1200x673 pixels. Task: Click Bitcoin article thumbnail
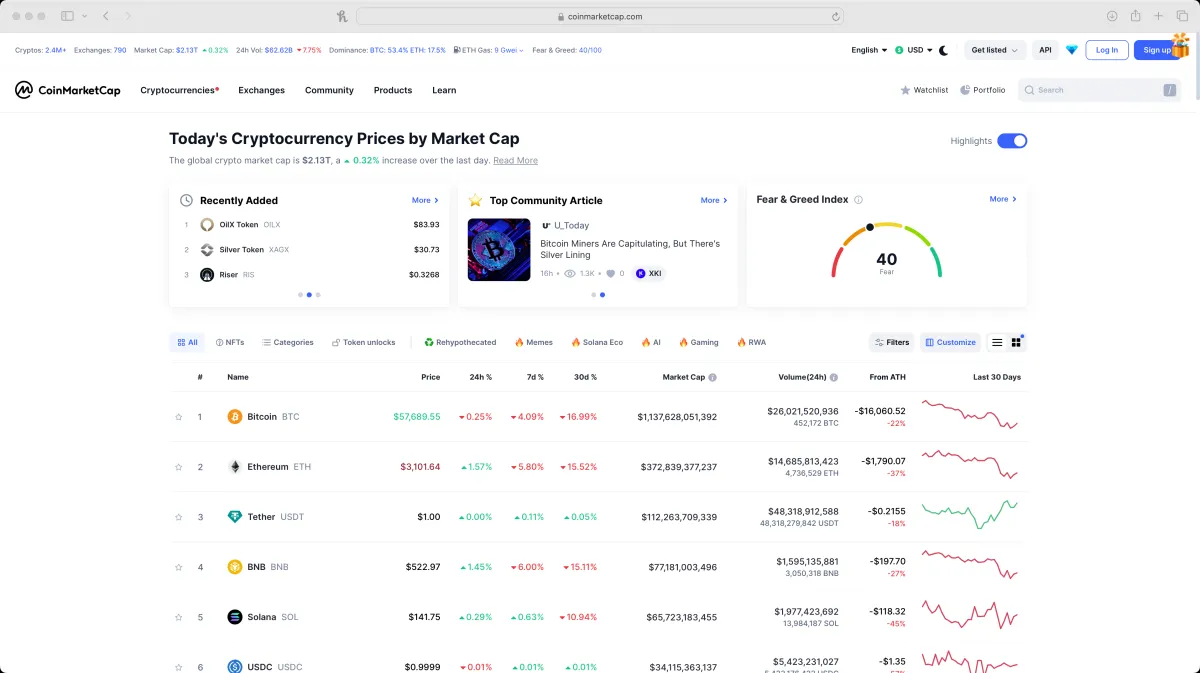coord(499,249)
